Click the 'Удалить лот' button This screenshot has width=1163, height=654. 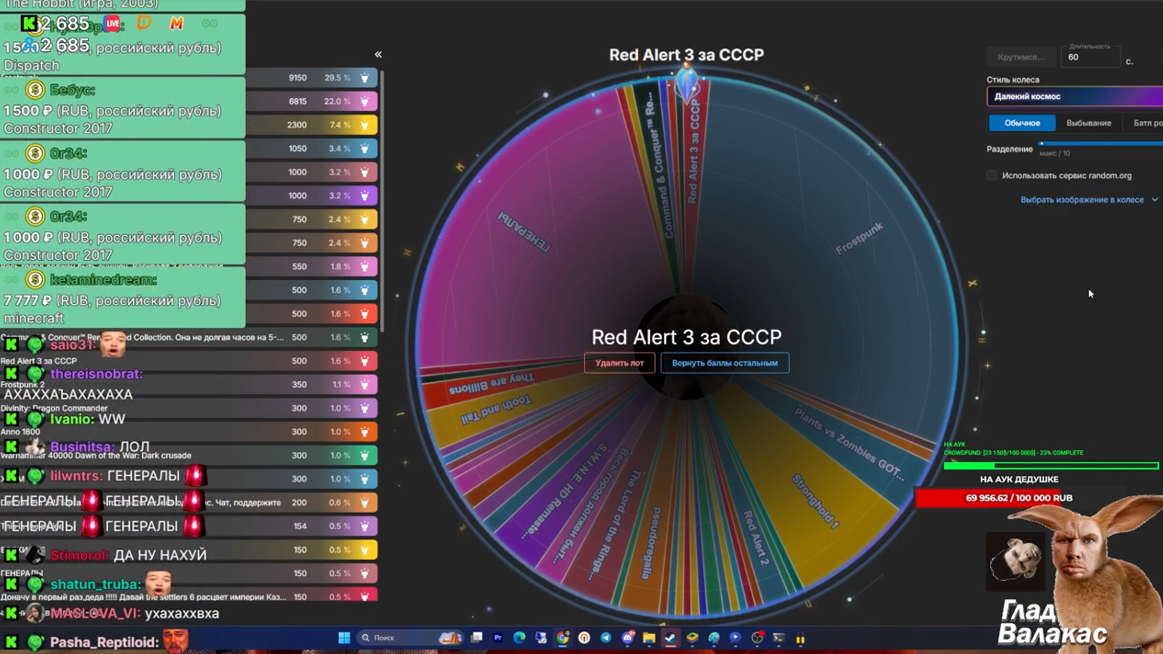(619, 363)
